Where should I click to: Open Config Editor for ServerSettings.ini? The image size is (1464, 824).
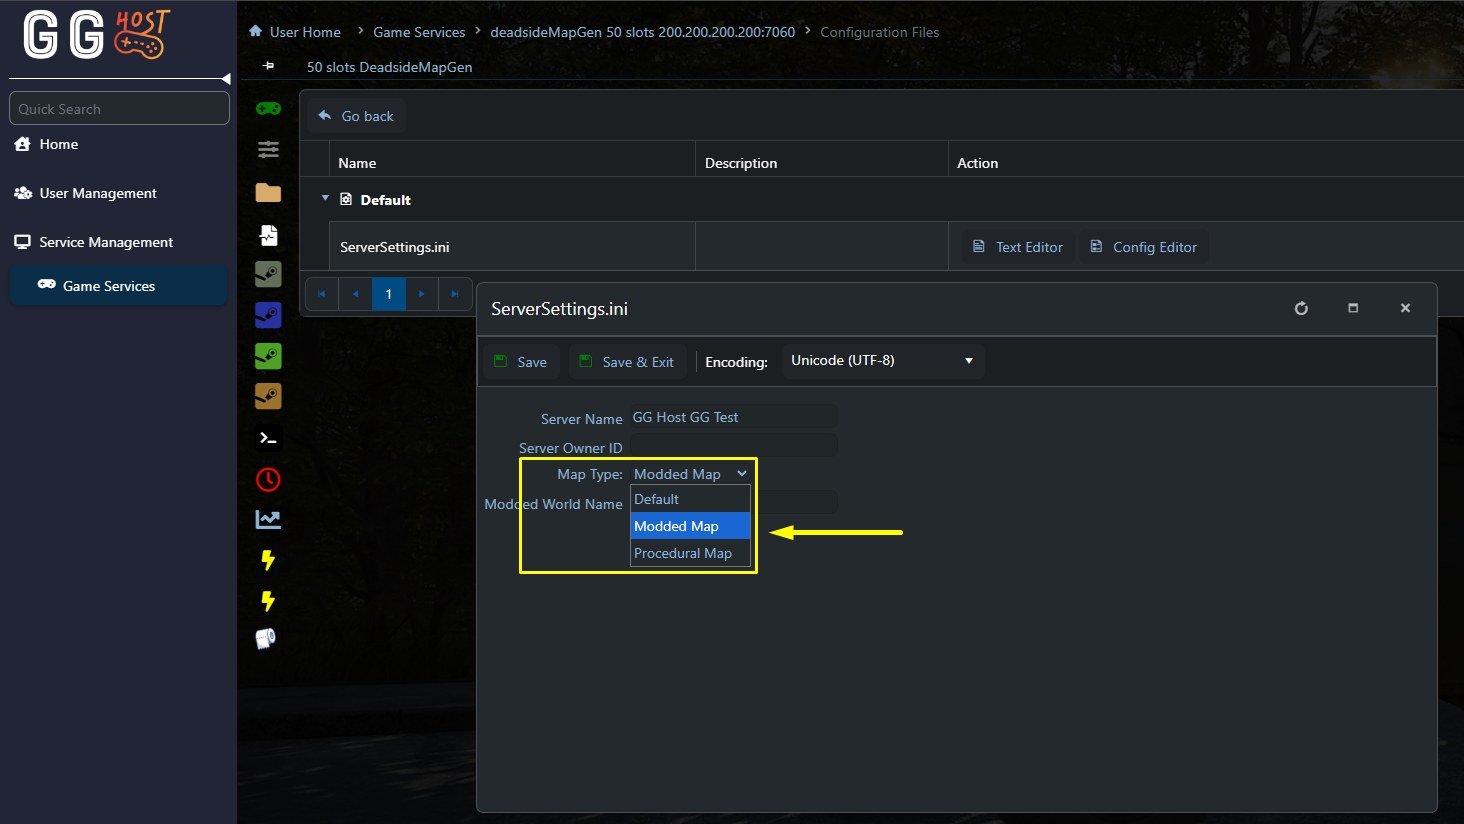tap(1143, 247)
